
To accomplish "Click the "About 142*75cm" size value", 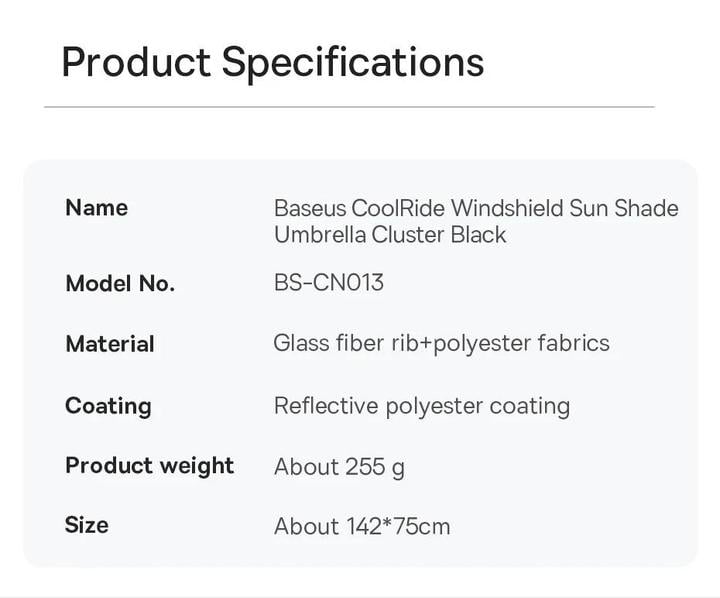I will pos(362,526).
